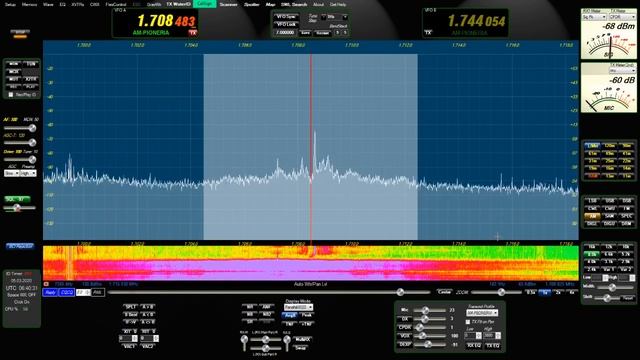Screen dimensions: 640x360
Task: Adjust the AGC-T slider
Action: coord(20,142)
